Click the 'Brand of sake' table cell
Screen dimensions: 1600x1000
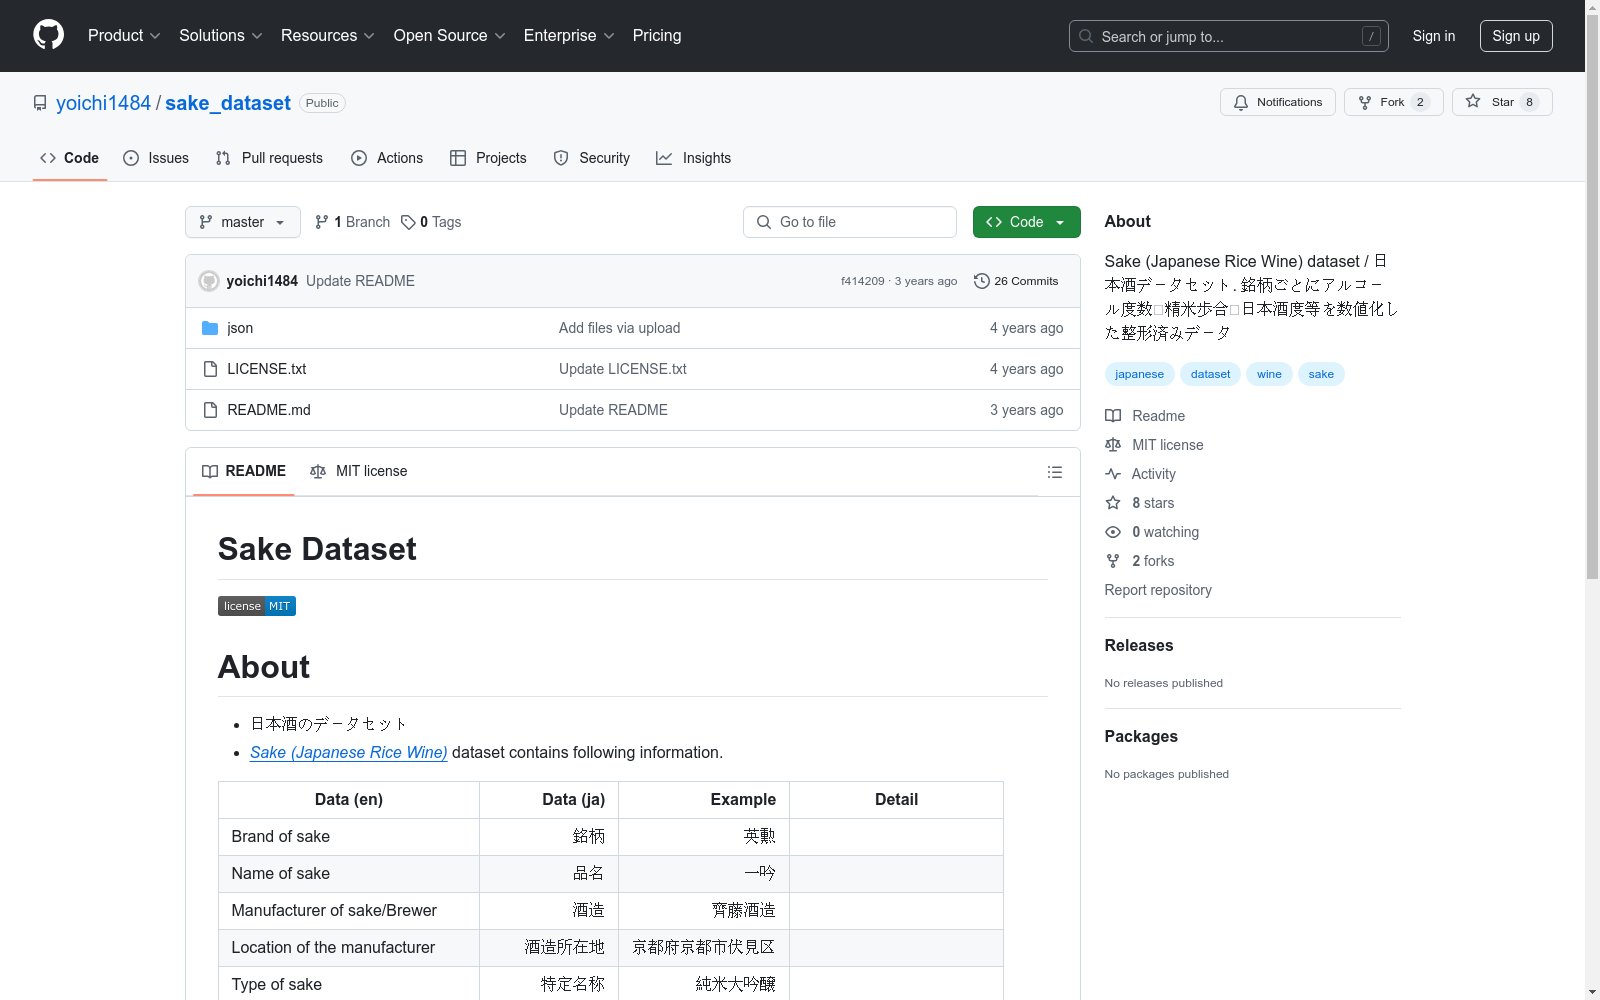(x=349, y=837)
